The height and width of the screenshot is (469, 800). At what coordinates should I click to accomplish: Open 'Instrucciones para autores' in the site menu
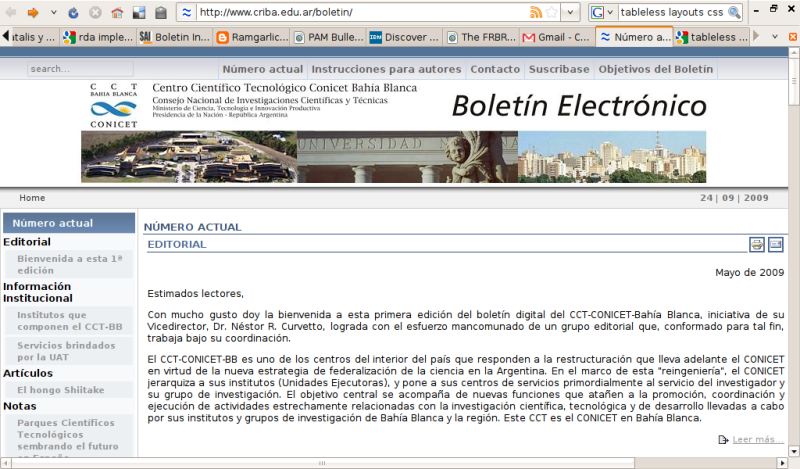point(386,69)
